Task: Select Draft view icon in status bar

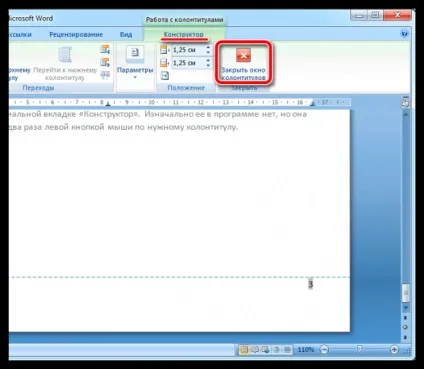Action: pos(287,350)
